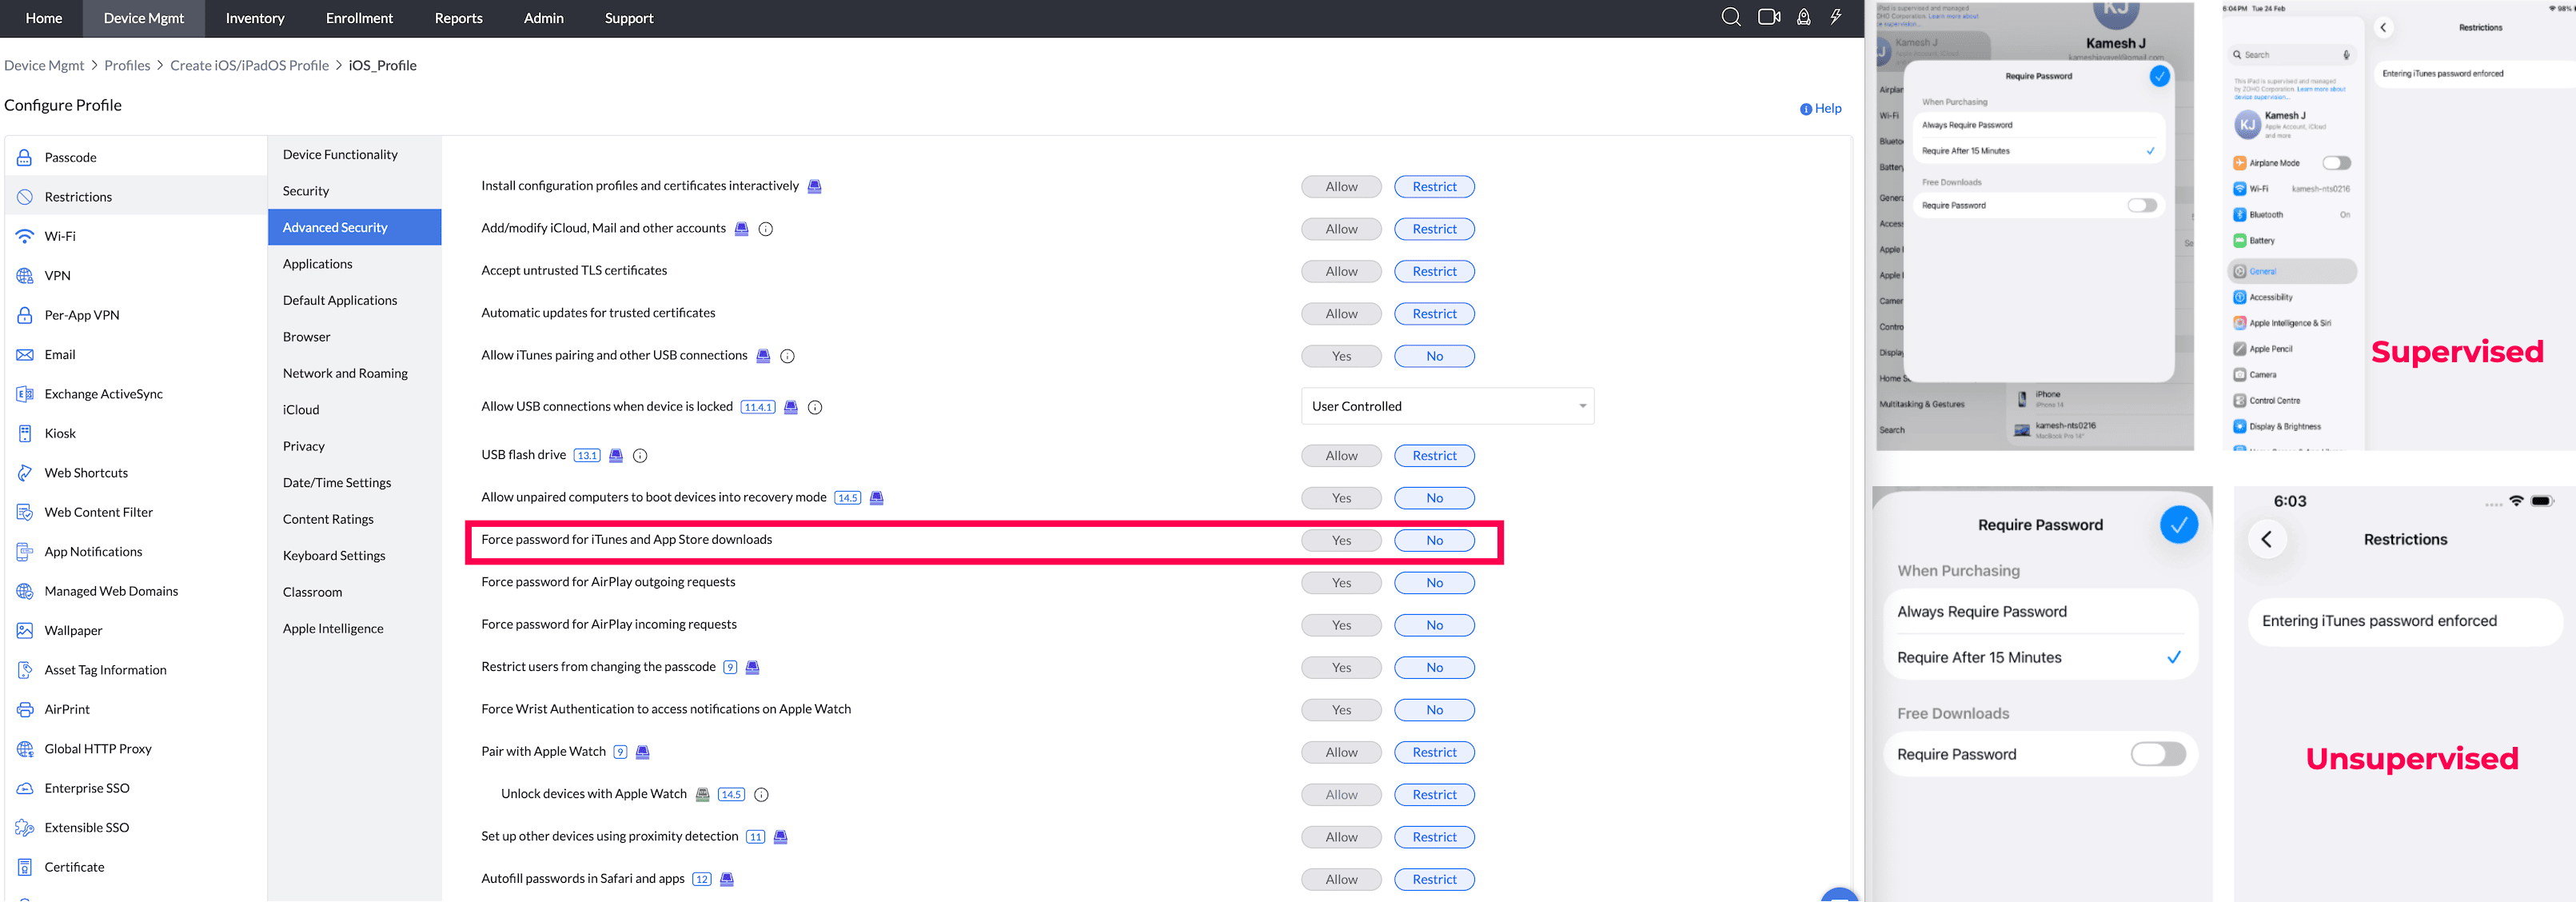Open the User Controlled dropdown
This screenshot has width=2576, height=902.
point(1447,406)
